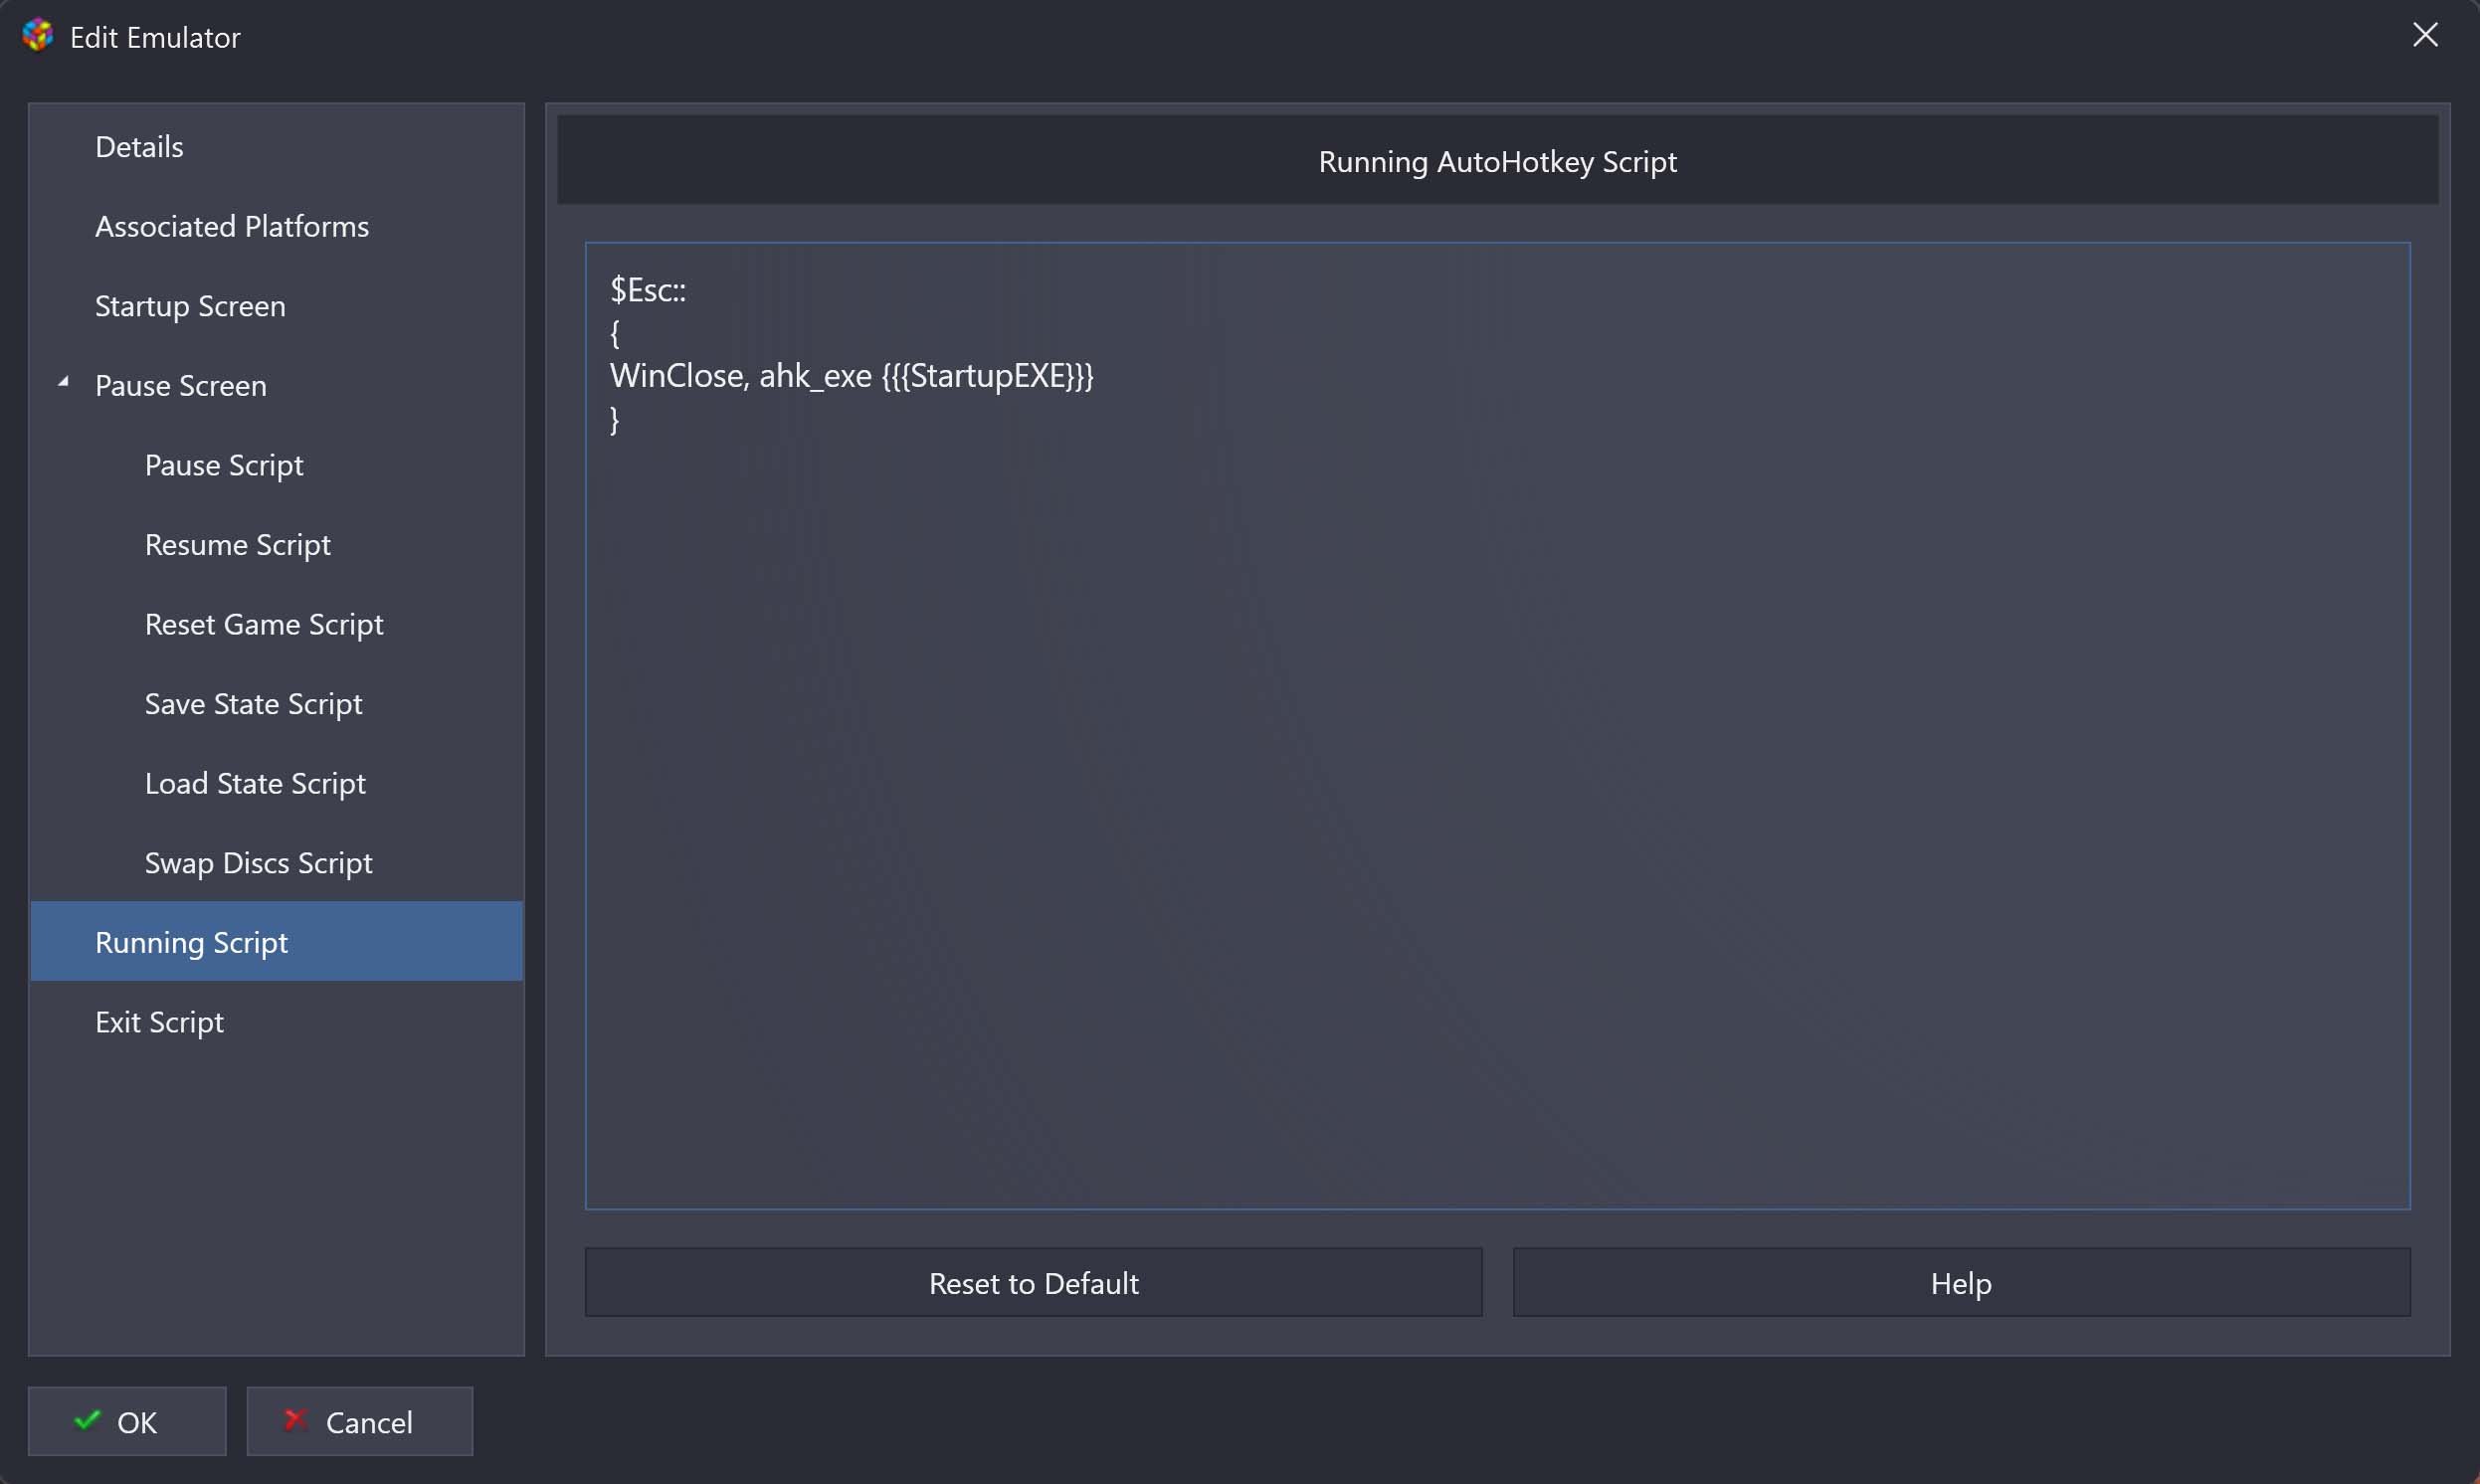The image size is (2480, 1484).
Task: Open the Details section
Action: pyautogui.click(x=277, y=147)
